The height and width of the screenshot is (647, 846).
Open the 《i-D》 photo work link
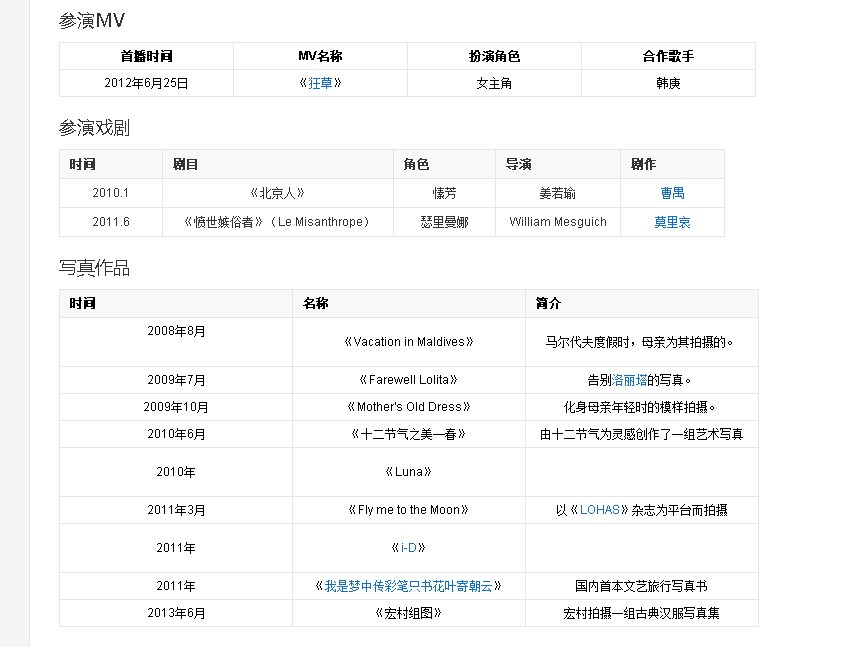point(406,547)
